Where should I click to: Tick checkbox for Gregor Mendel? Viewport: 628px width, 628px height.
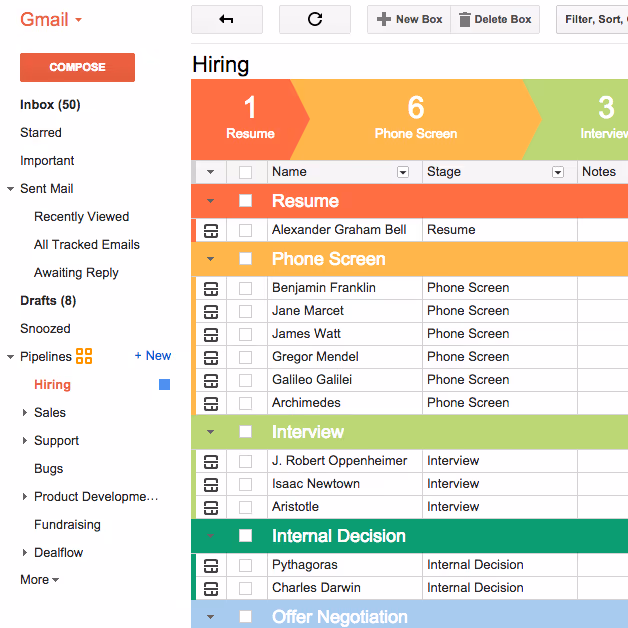(246, 357)
